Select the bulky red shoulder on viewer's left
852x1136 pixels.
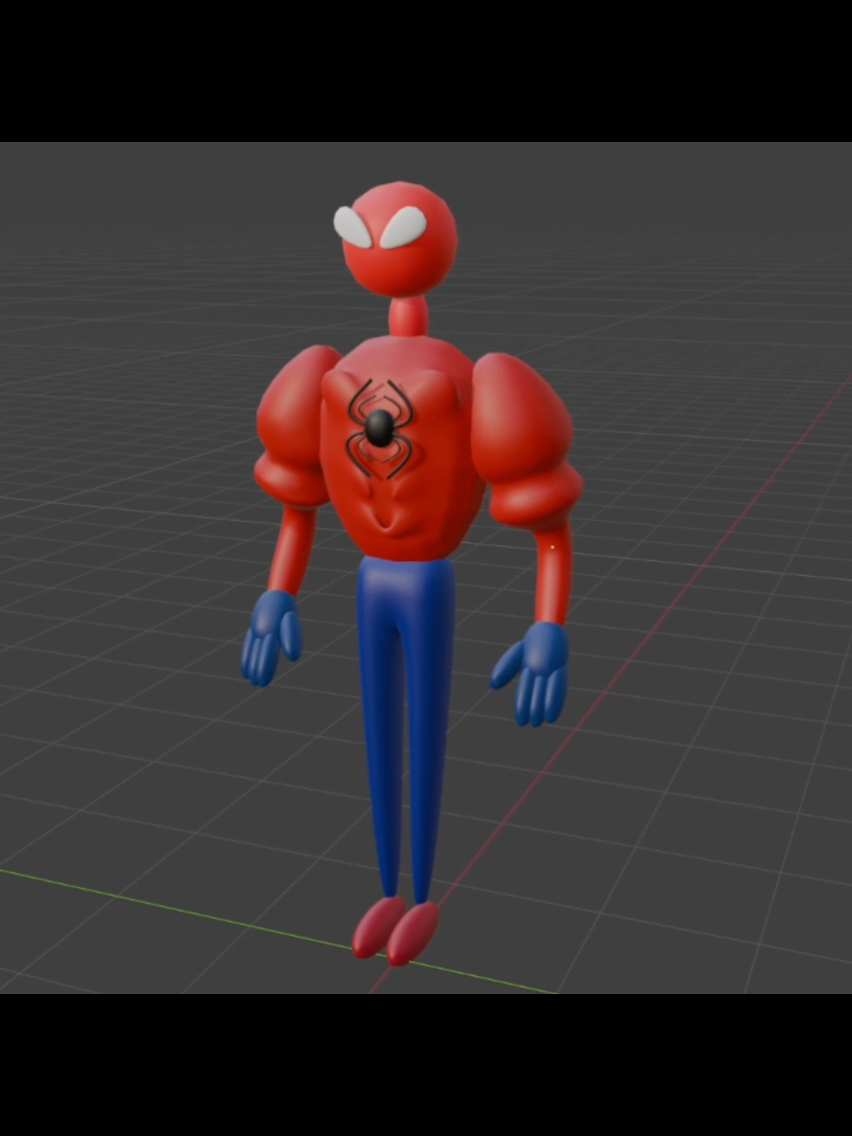293,427
